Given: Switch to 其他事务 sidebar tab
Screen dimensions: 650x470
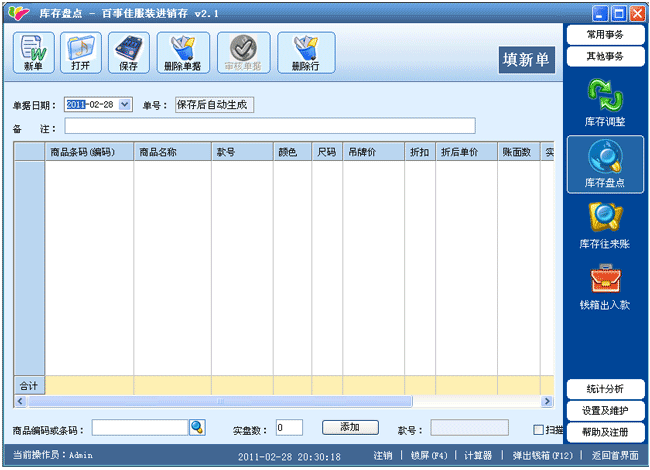Looking at the screenshot, I should pyautogui.click(x=605, y=56).
